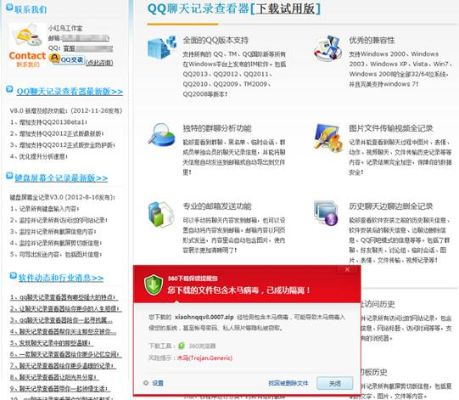
Task: Click the 关闭 button in the alert
Action: pos(335,383)
